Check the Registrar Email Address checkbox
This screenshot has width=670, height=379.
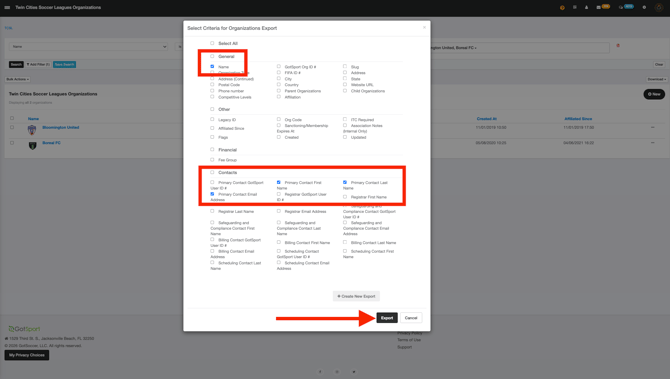279,211
